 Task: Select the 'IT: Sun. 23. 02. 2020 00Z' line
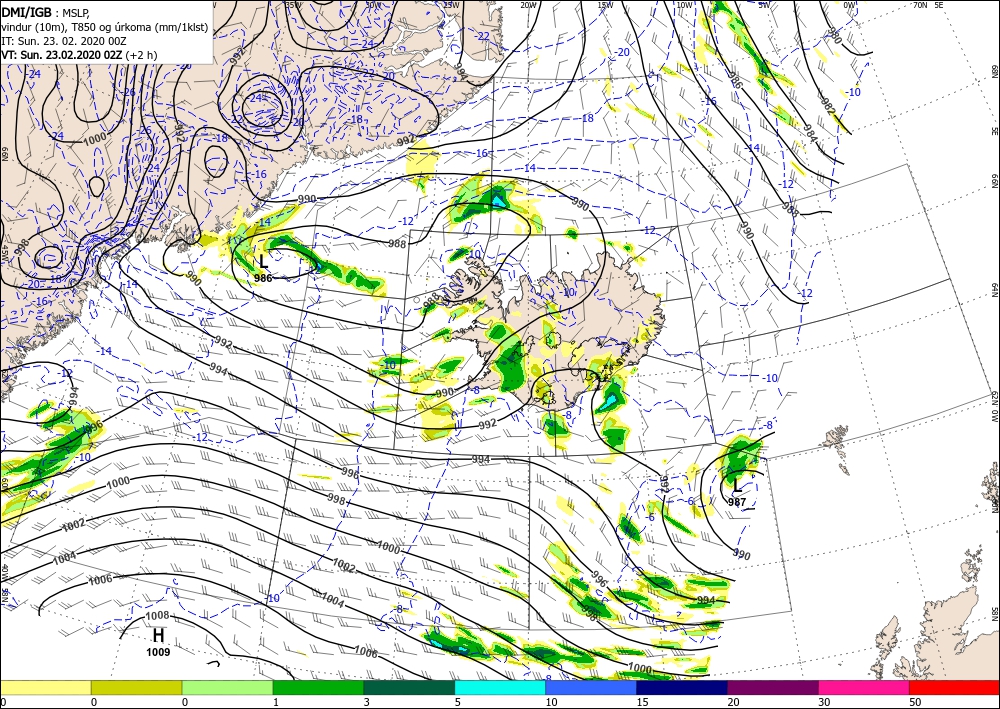click(64, 41)
